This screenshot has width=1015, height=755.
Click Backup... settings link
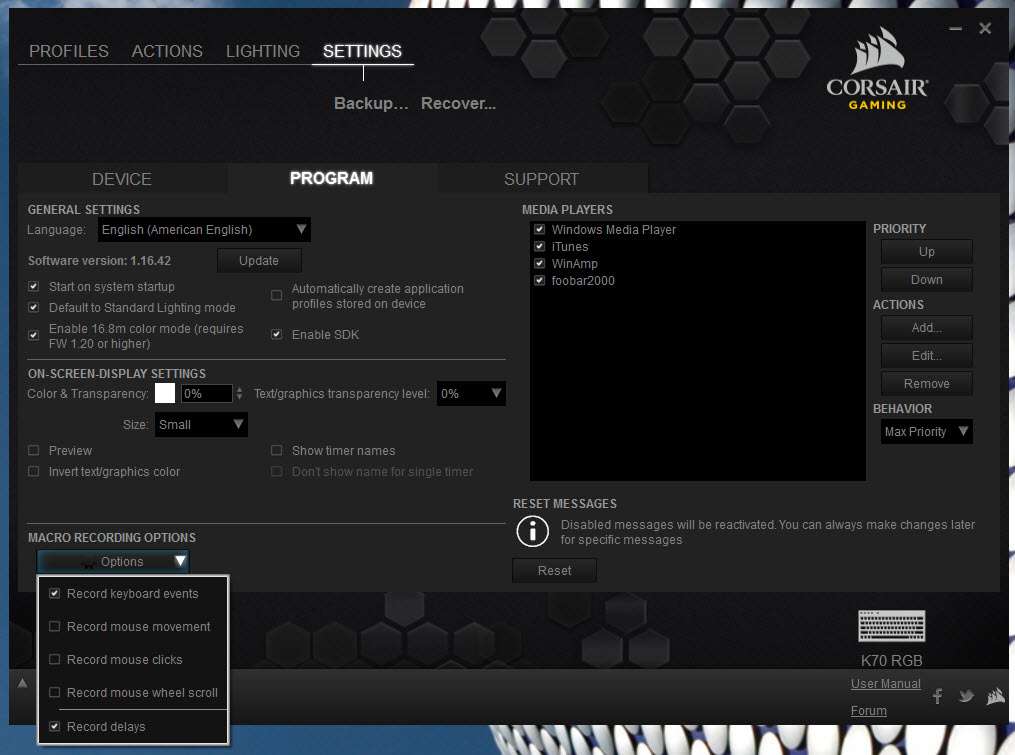pos(371,104)
